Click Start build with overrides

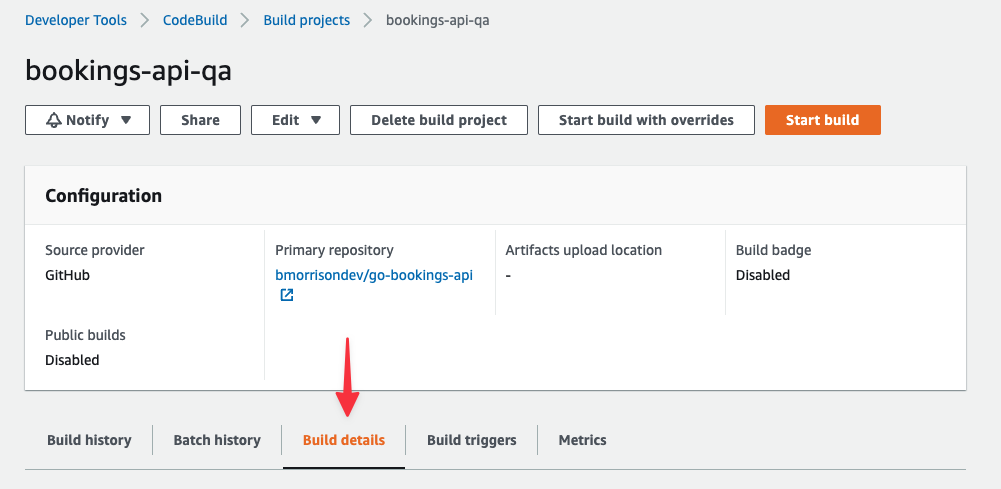(x=646, y=120)
